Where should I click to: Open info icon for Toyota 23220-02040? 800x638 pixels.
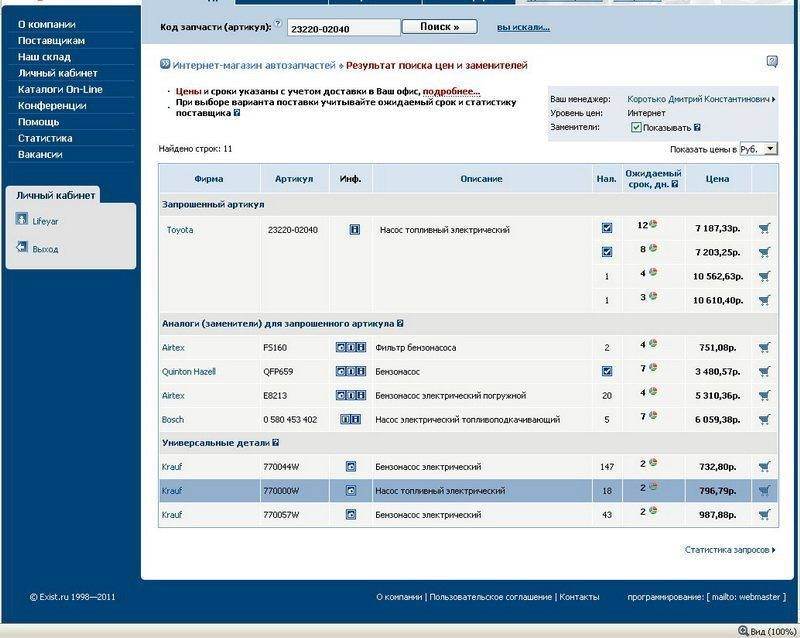click(x=354, y=230)
